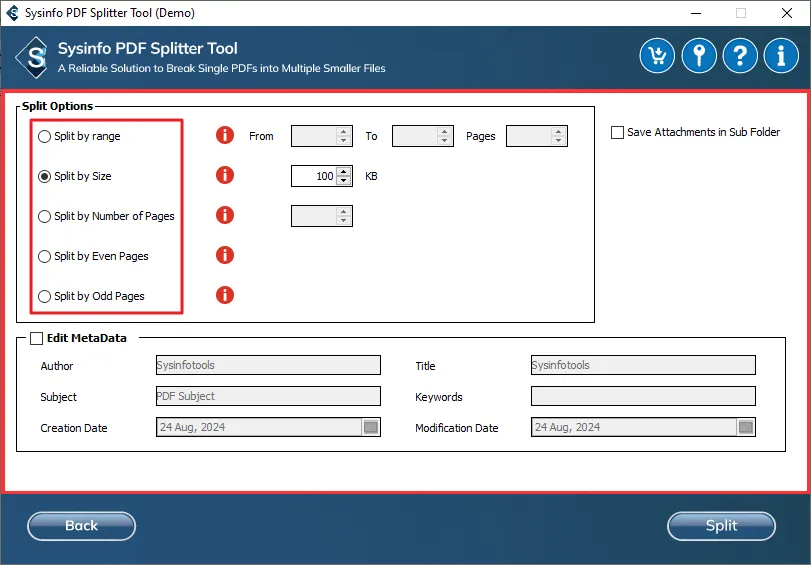Viewport: 811px width, 565px height.
Task: Increase the Number of Pages spinner
Action: (343, 211)
